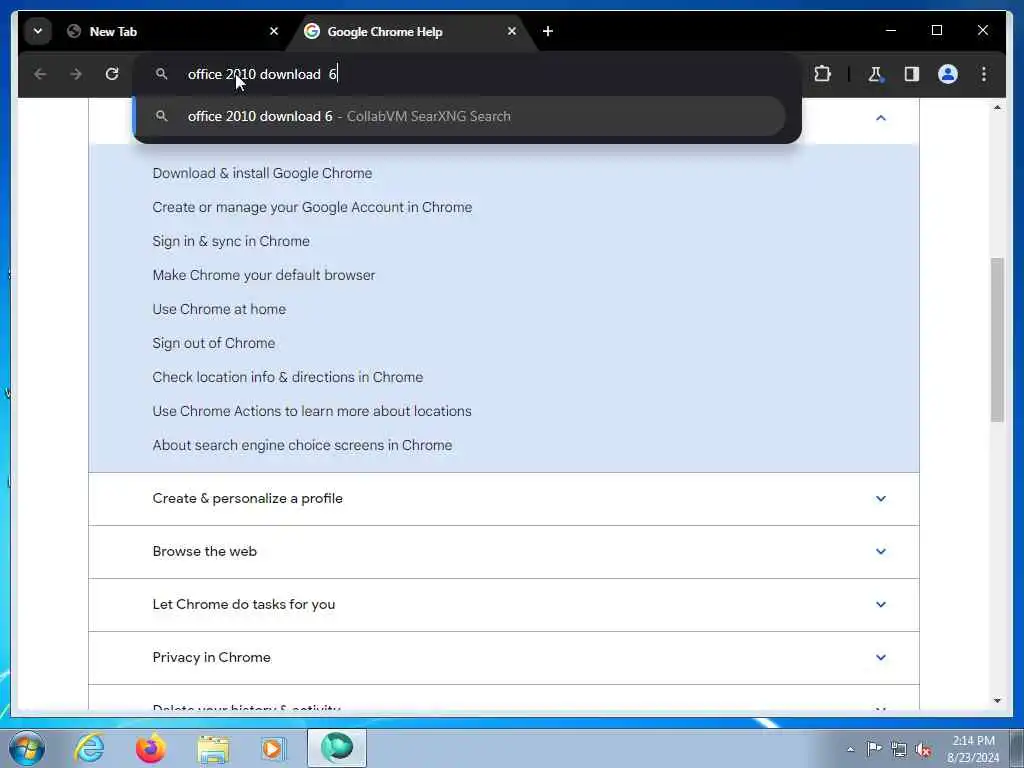1024x768 pixels.
Task: Open Chrome Labs flask icon
Action: click(875, 74)
